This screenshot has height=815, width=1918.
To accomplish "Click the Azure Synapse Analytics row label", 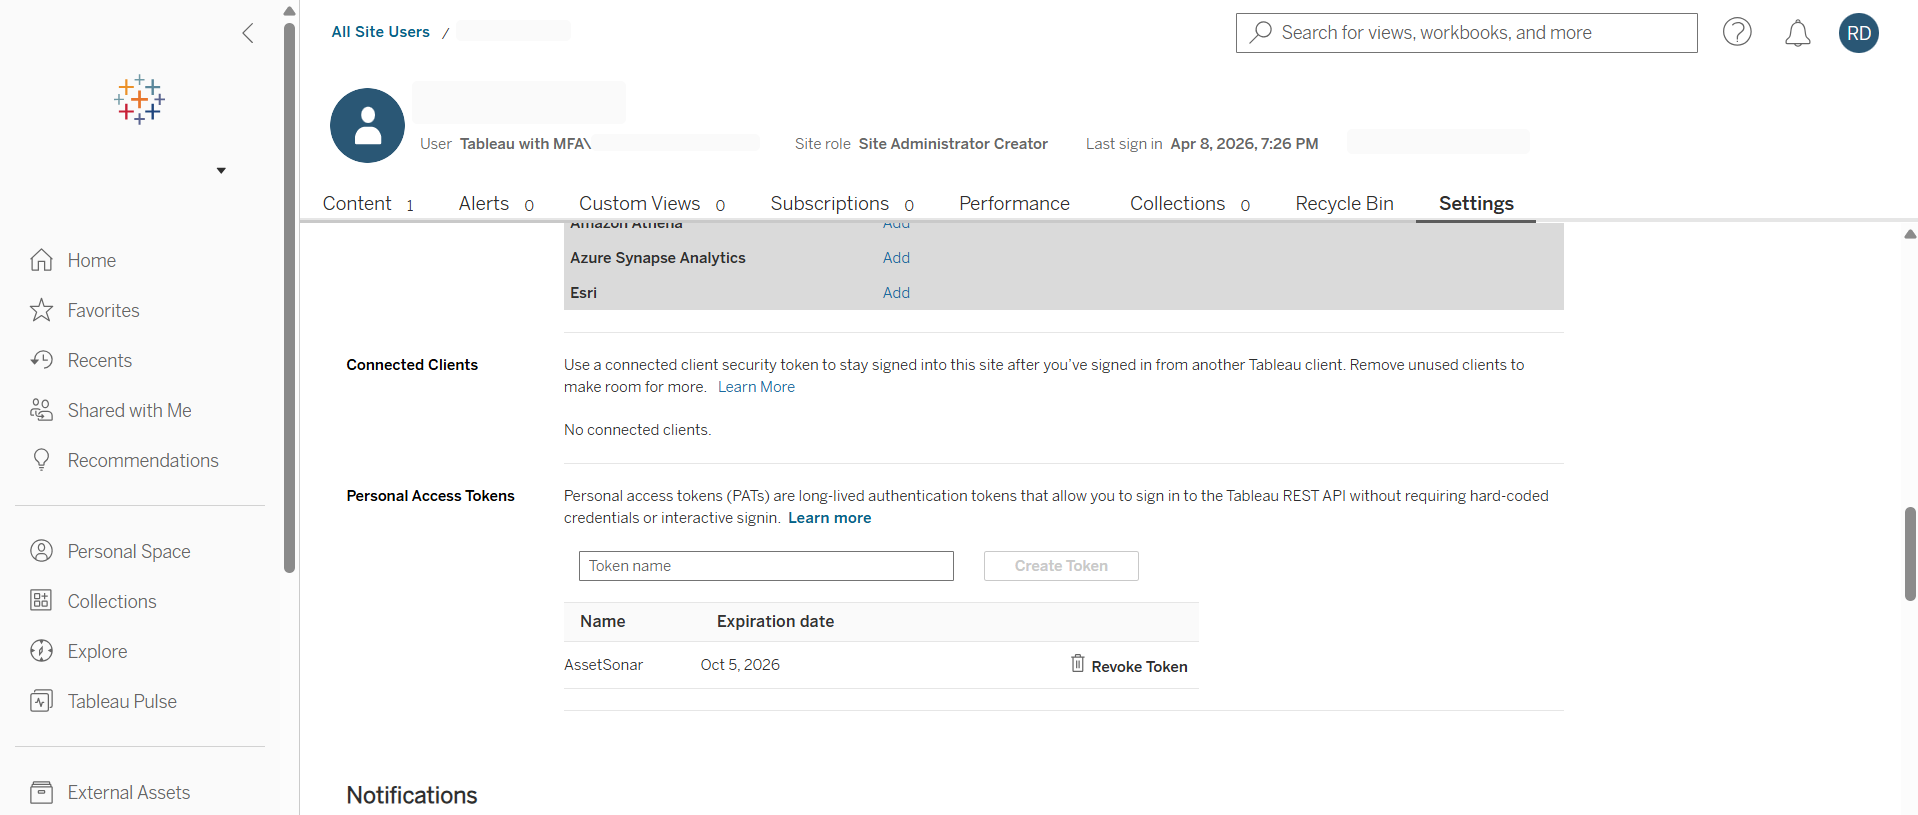I will click(658, 258).
